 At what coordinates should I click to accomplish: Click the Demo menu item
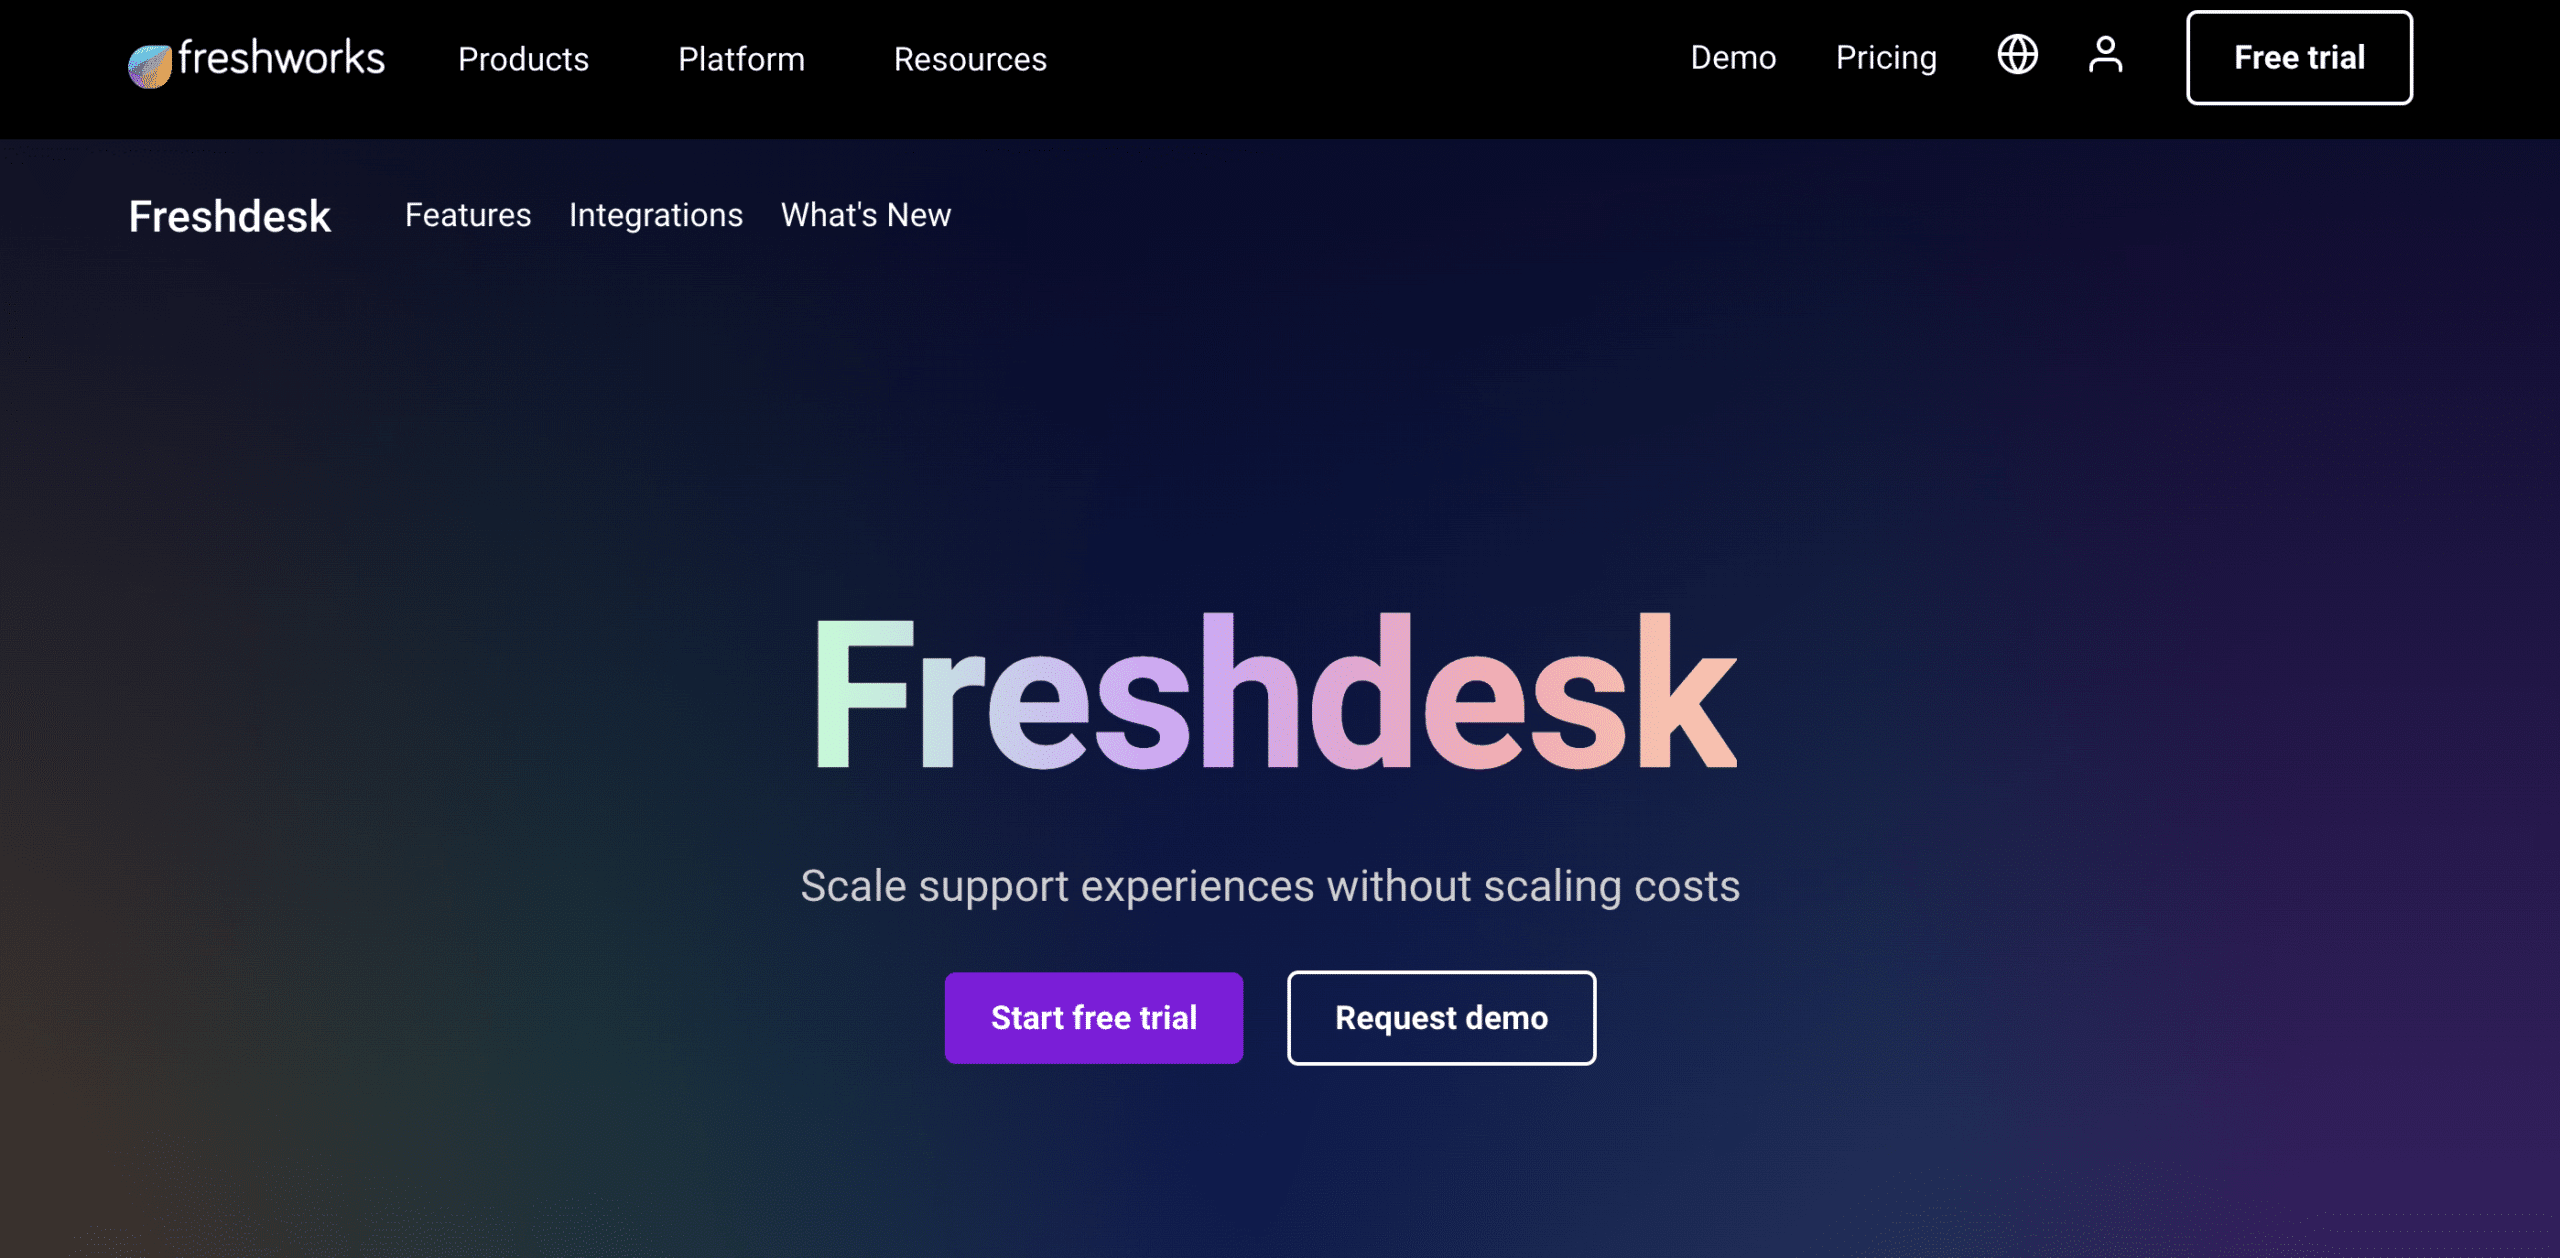point(1734,57)
